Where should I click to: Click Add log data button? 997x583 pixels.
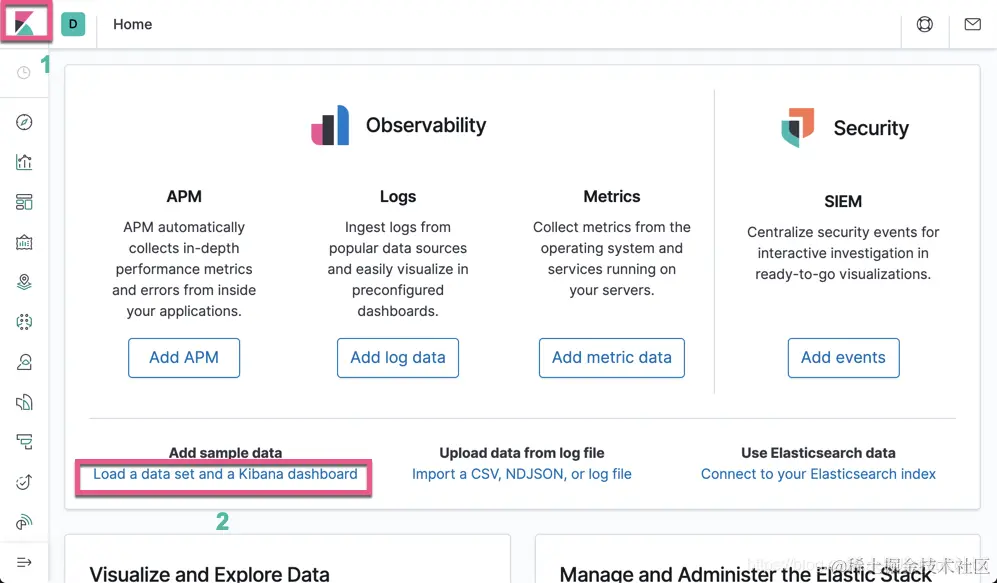[x=398, y=358]
